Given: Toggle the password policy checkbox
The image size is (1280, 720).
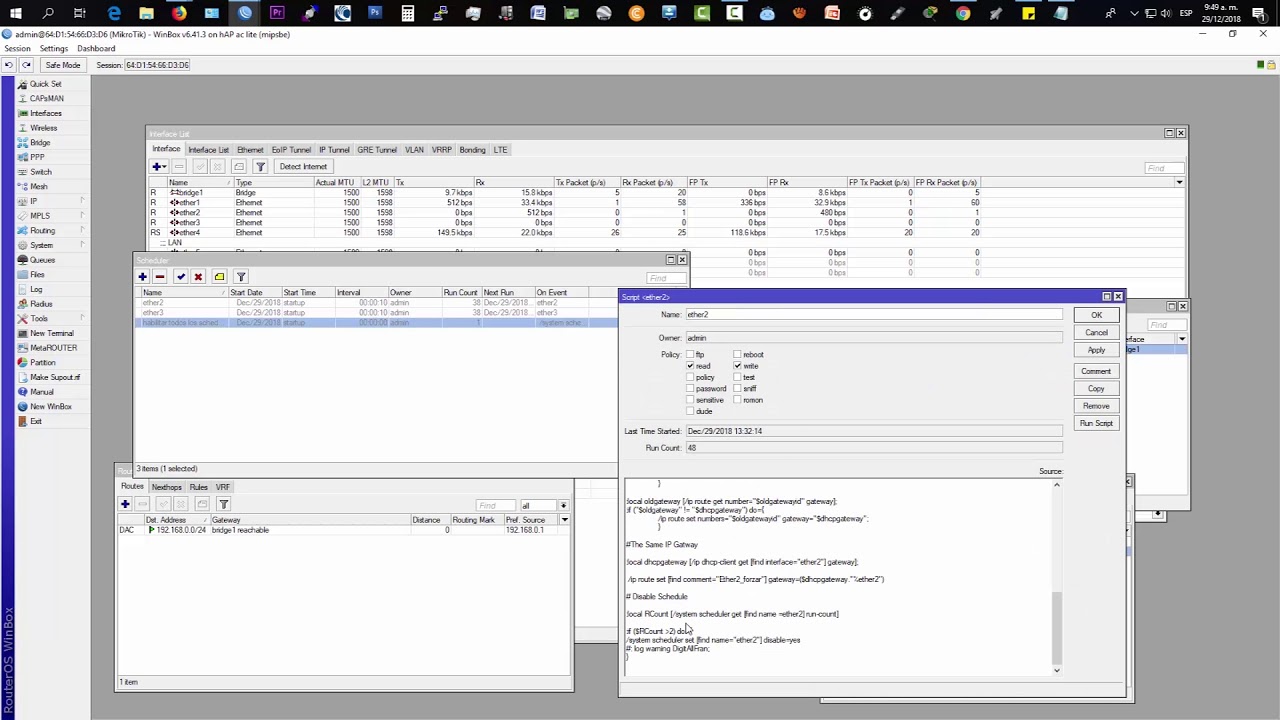Looking at the screenshot, I should tap(690, 389).
